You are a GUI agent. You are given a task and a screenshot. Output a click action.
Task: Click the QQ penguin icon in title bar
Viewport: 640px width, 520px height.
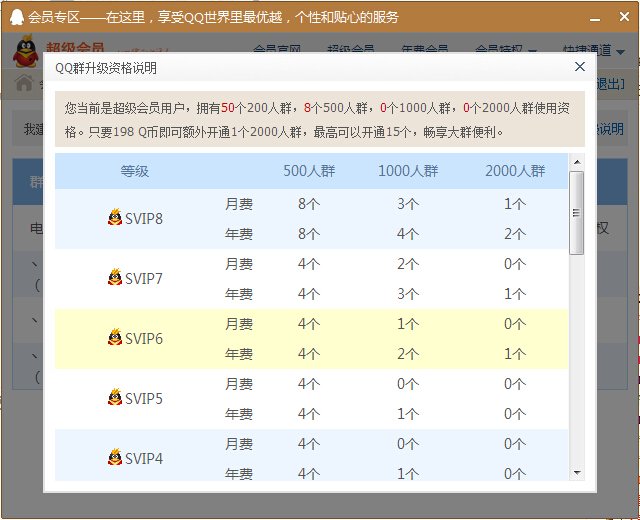point(16,17)
